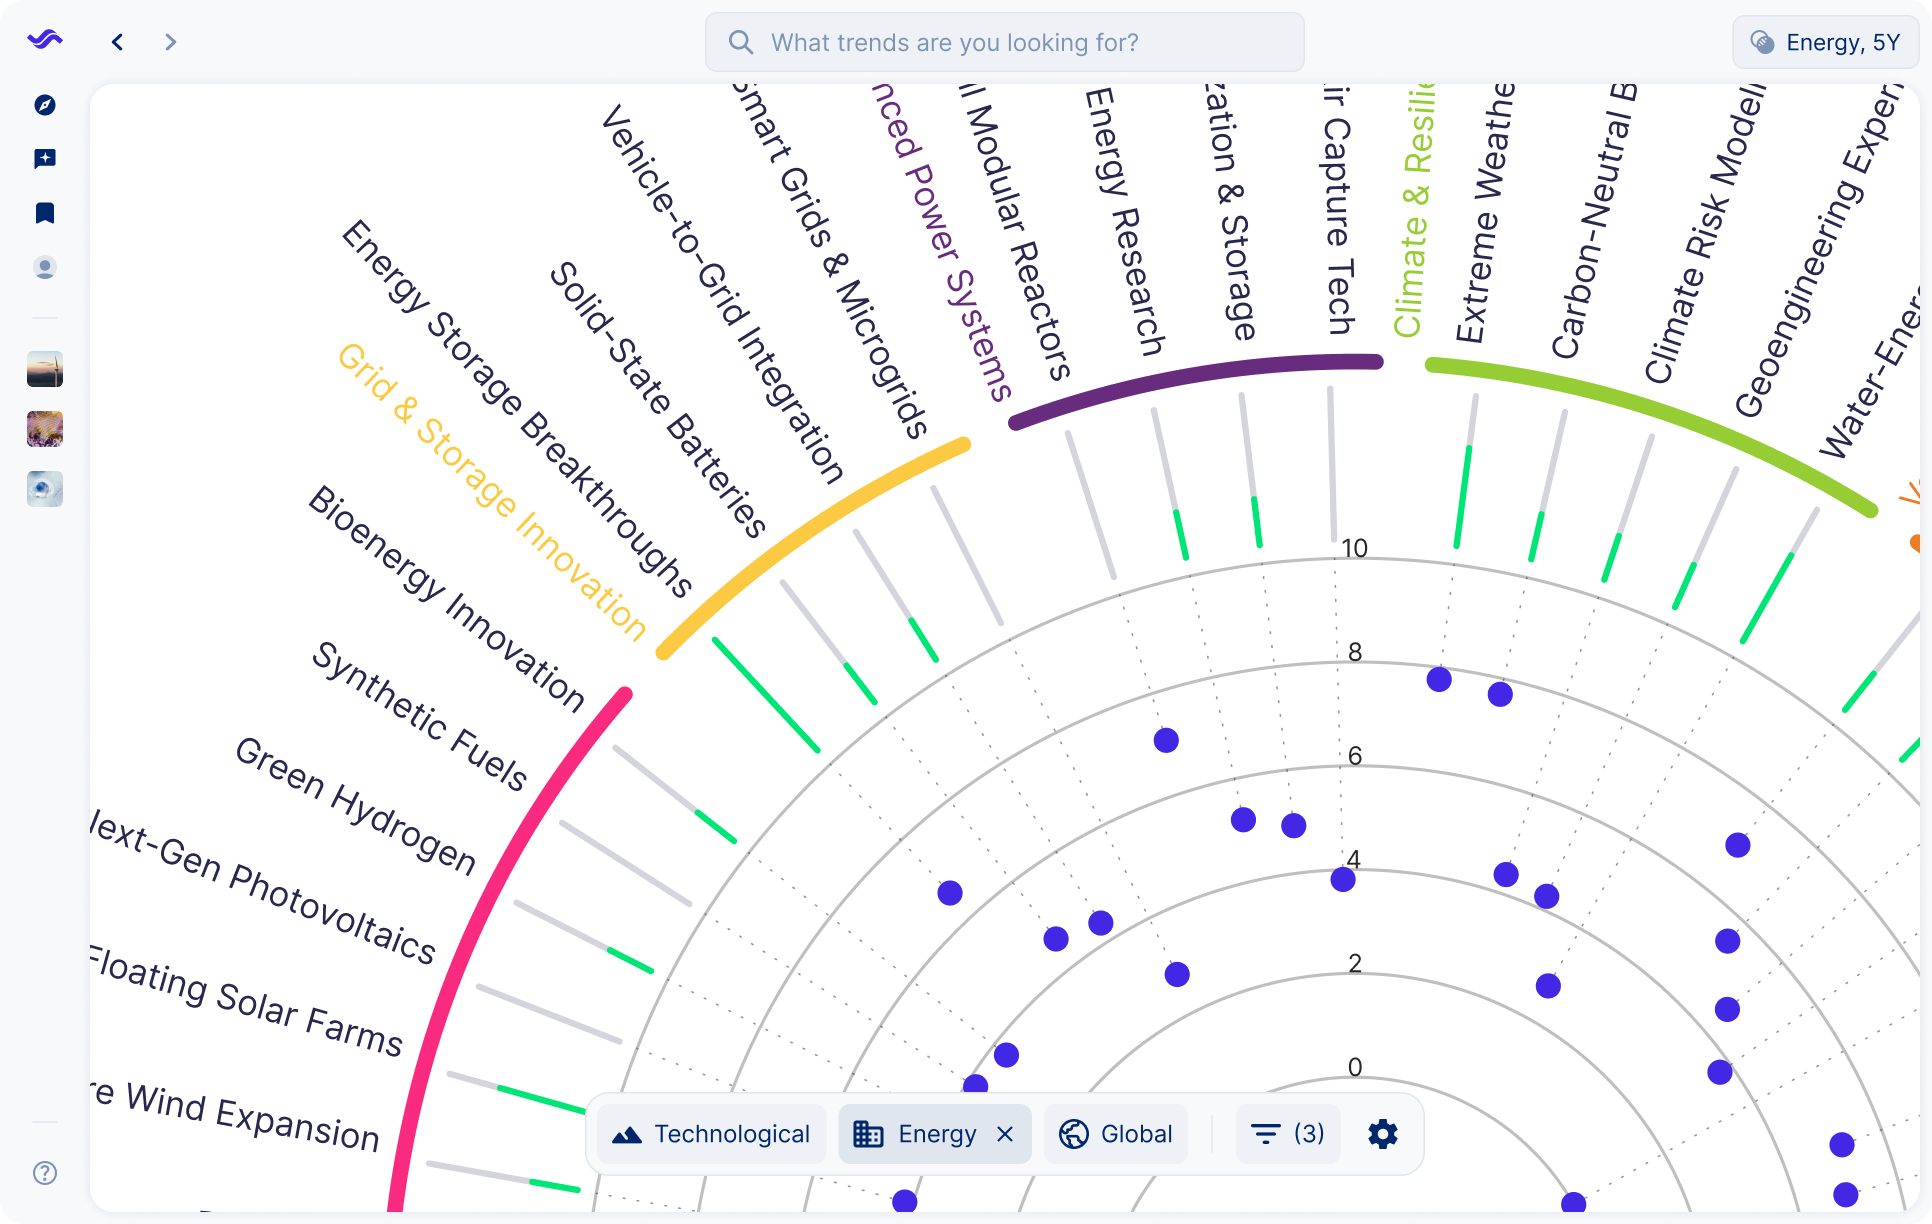The width and height of the screenshot is (1932, 1224).
Task: Open the Technological category selector
Action: click(x=712, y=1134)
